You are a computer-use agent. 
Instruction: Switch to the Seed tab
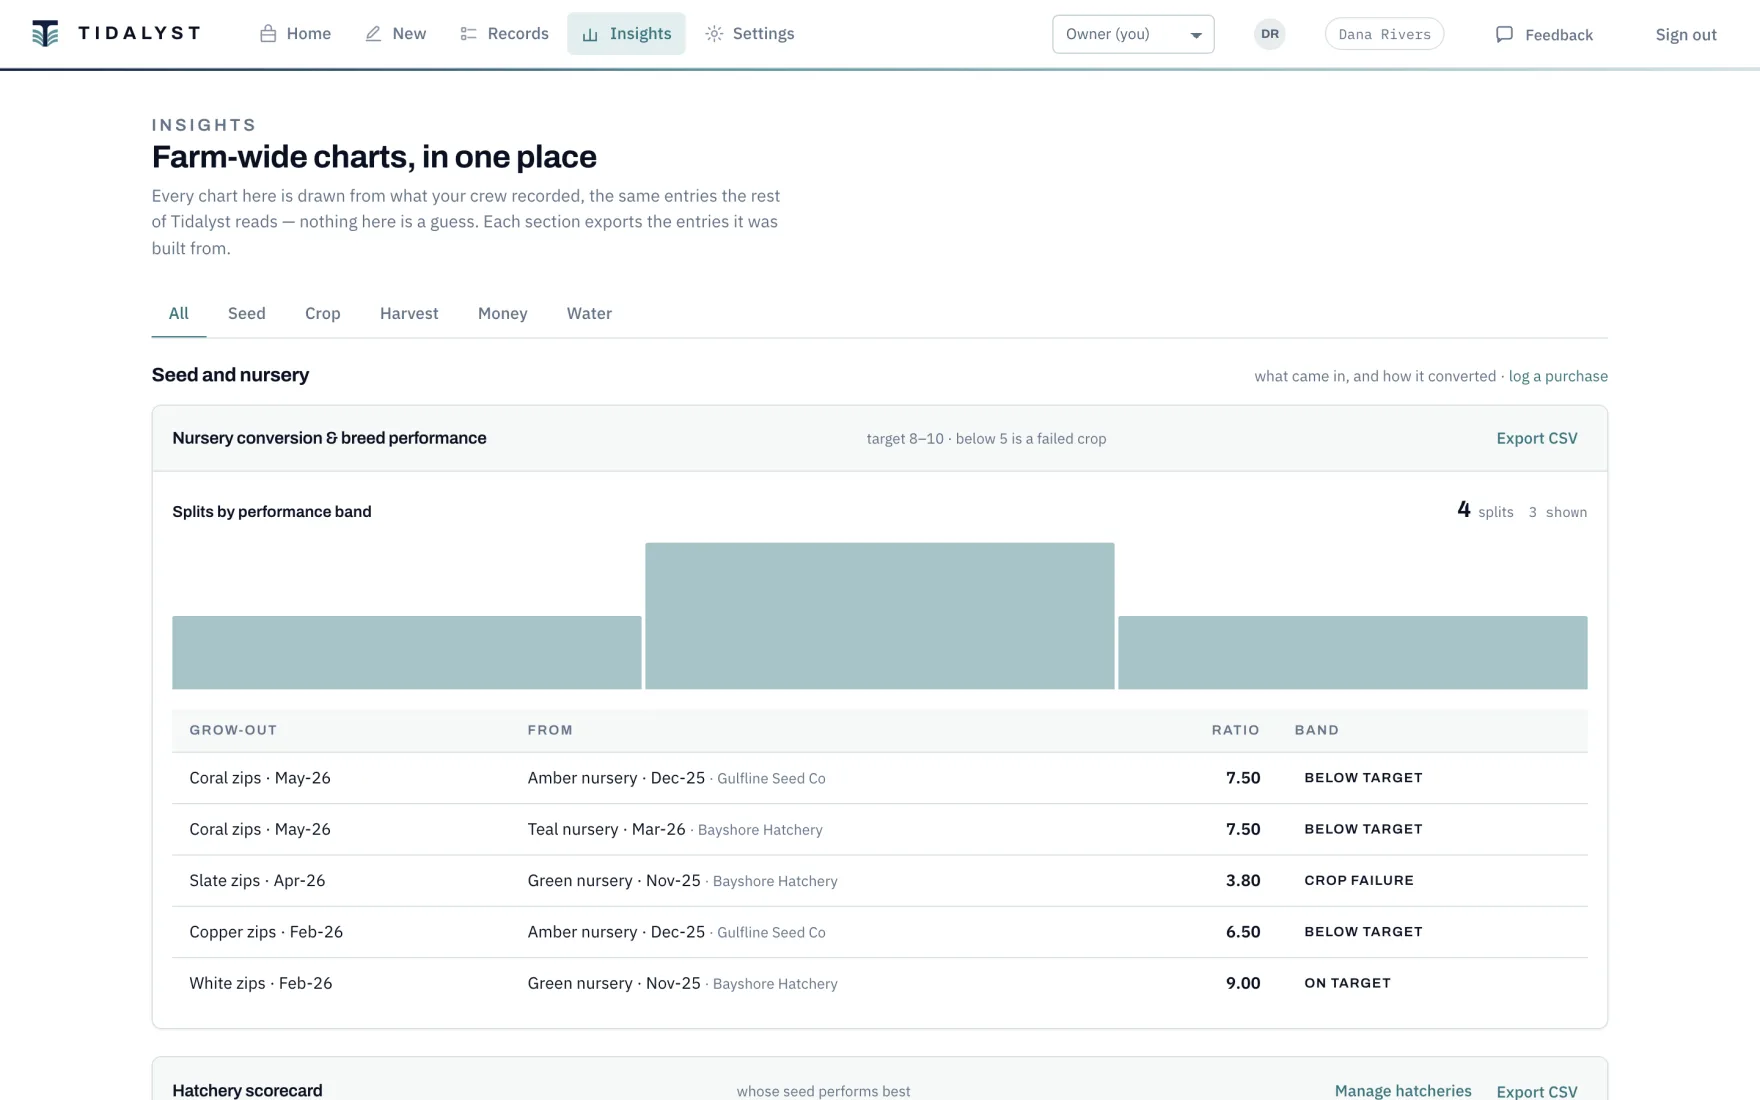247,314
